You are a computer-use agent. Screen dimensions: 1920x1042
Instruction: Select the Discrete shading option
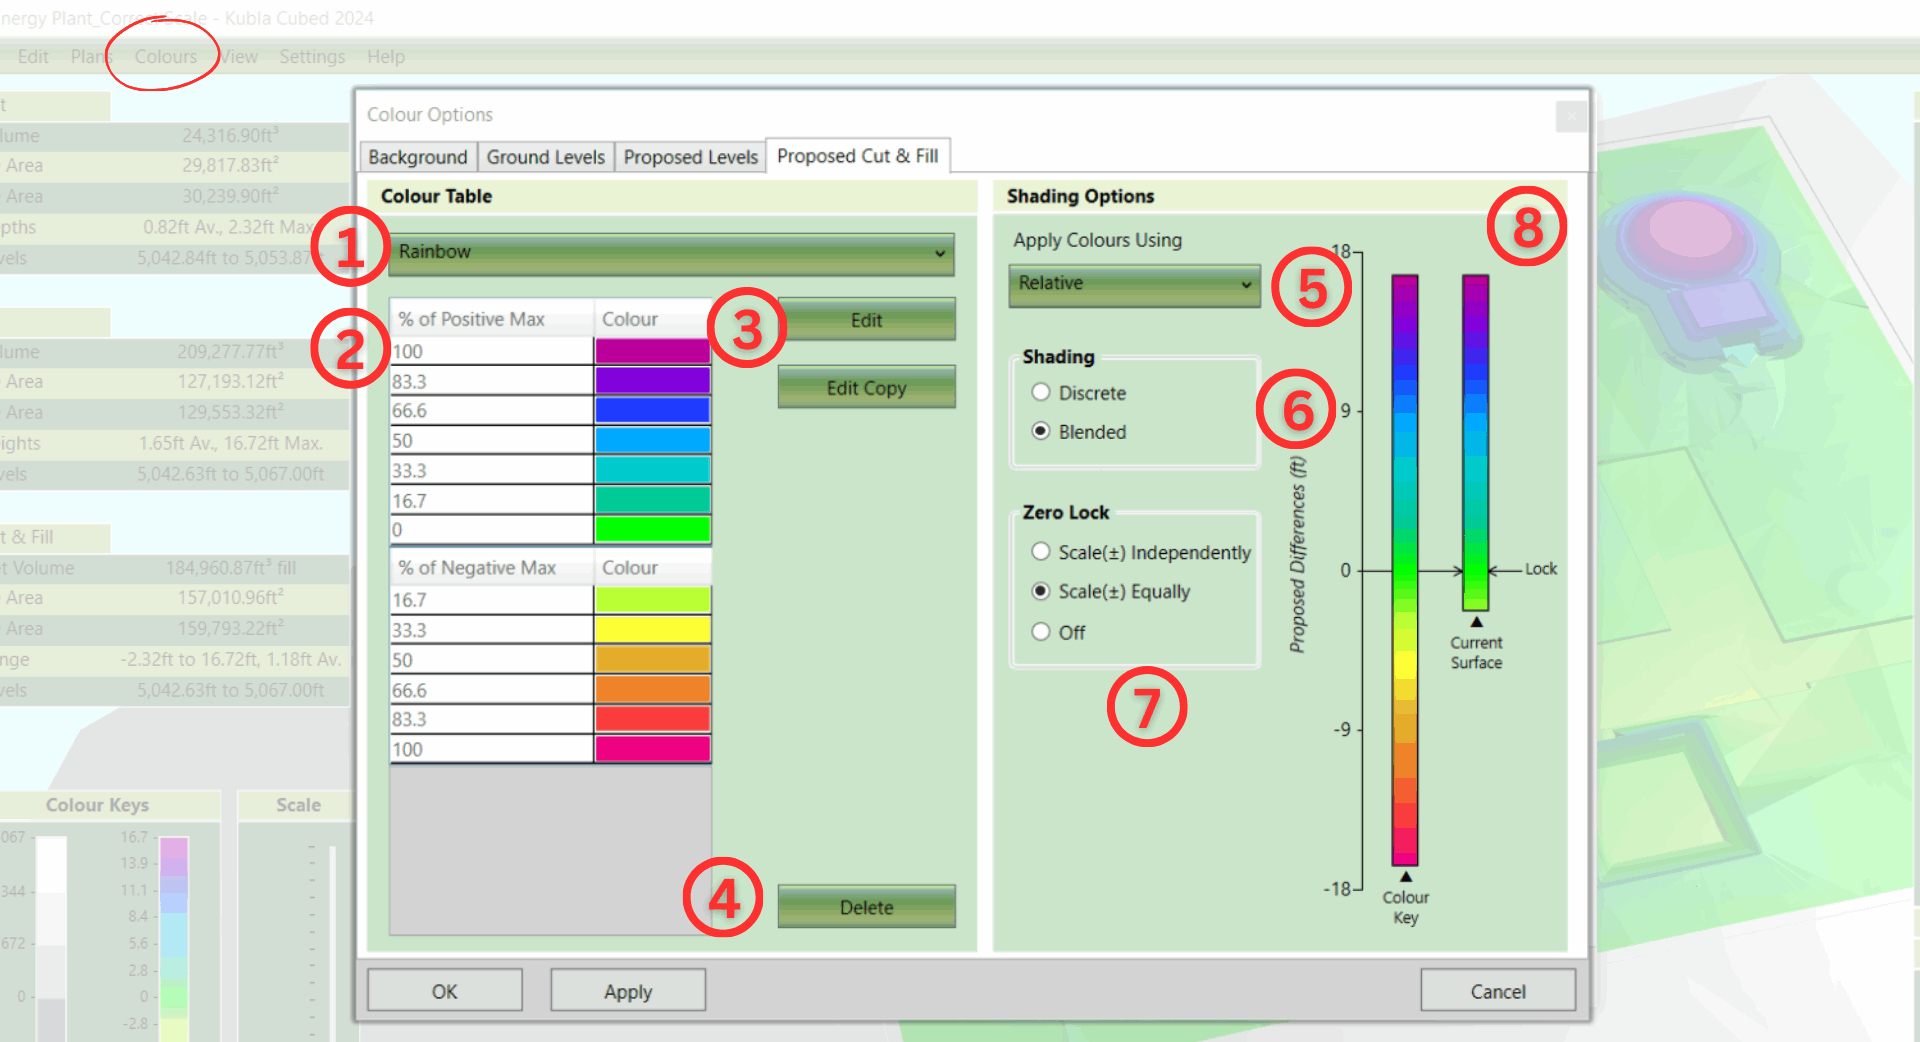click(1041, 393)
